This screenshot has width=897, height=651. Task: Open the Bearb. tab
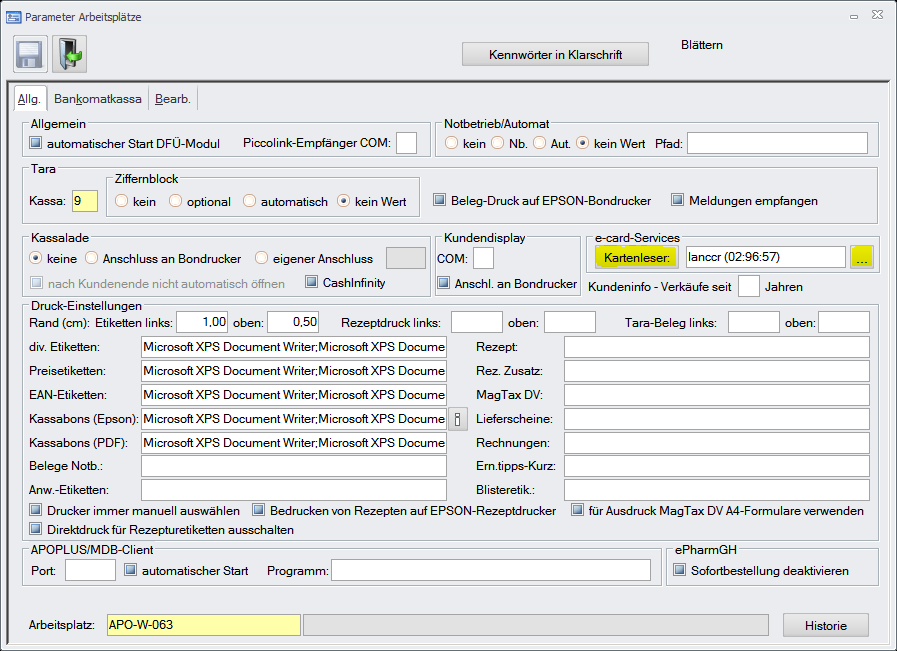pyautogui.click(x=173, y=99)
